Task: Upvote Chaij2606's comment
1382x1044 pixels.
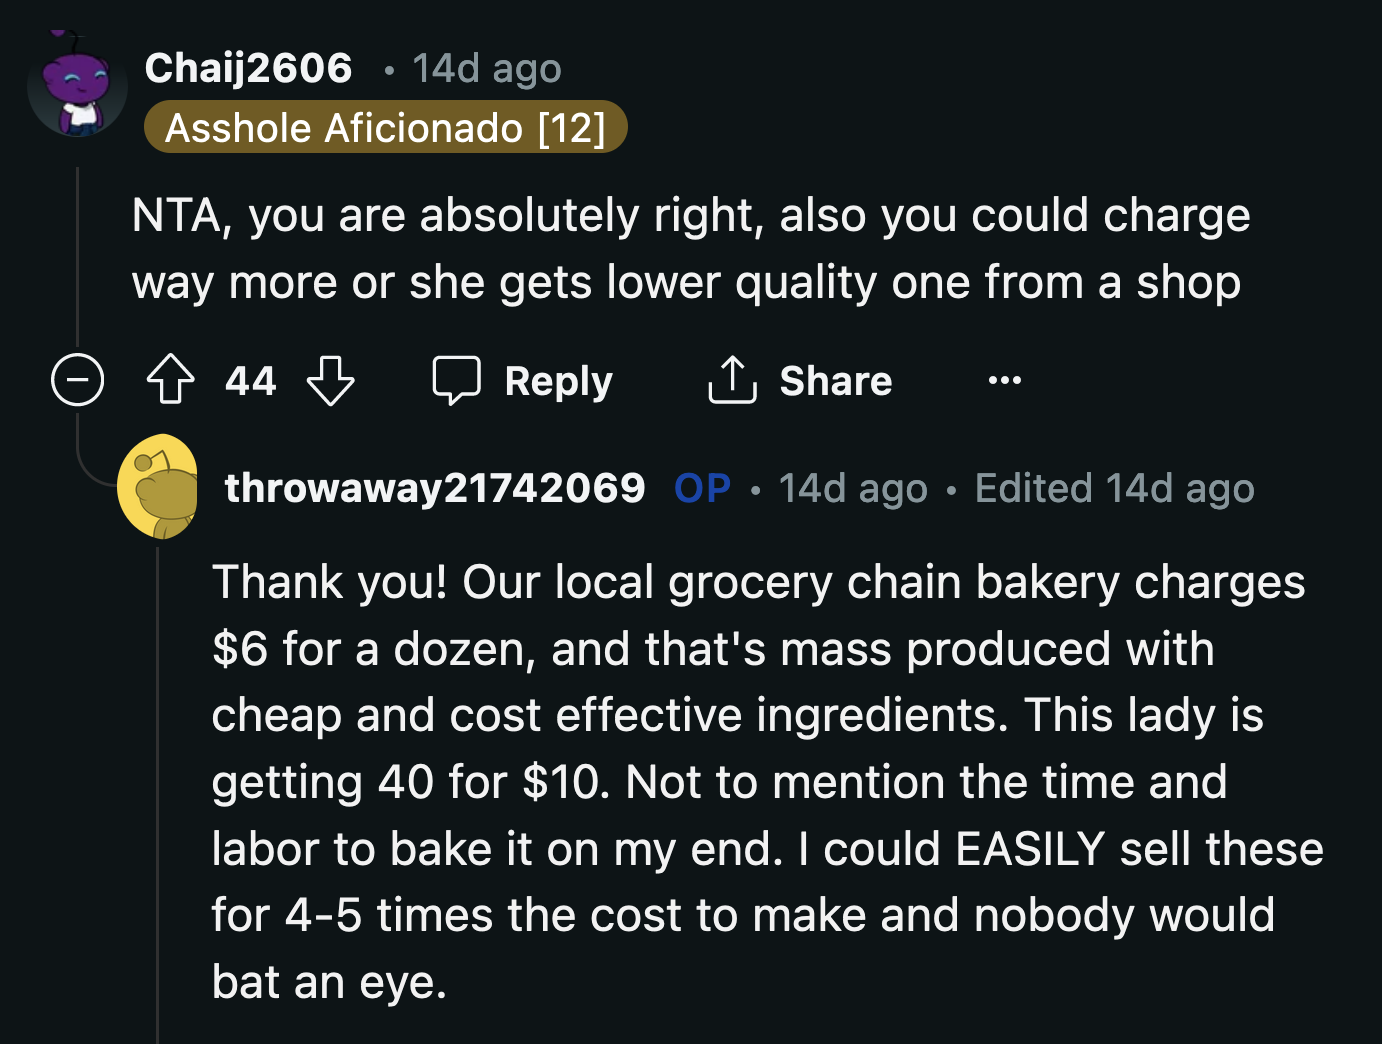Action: [170, 380]
